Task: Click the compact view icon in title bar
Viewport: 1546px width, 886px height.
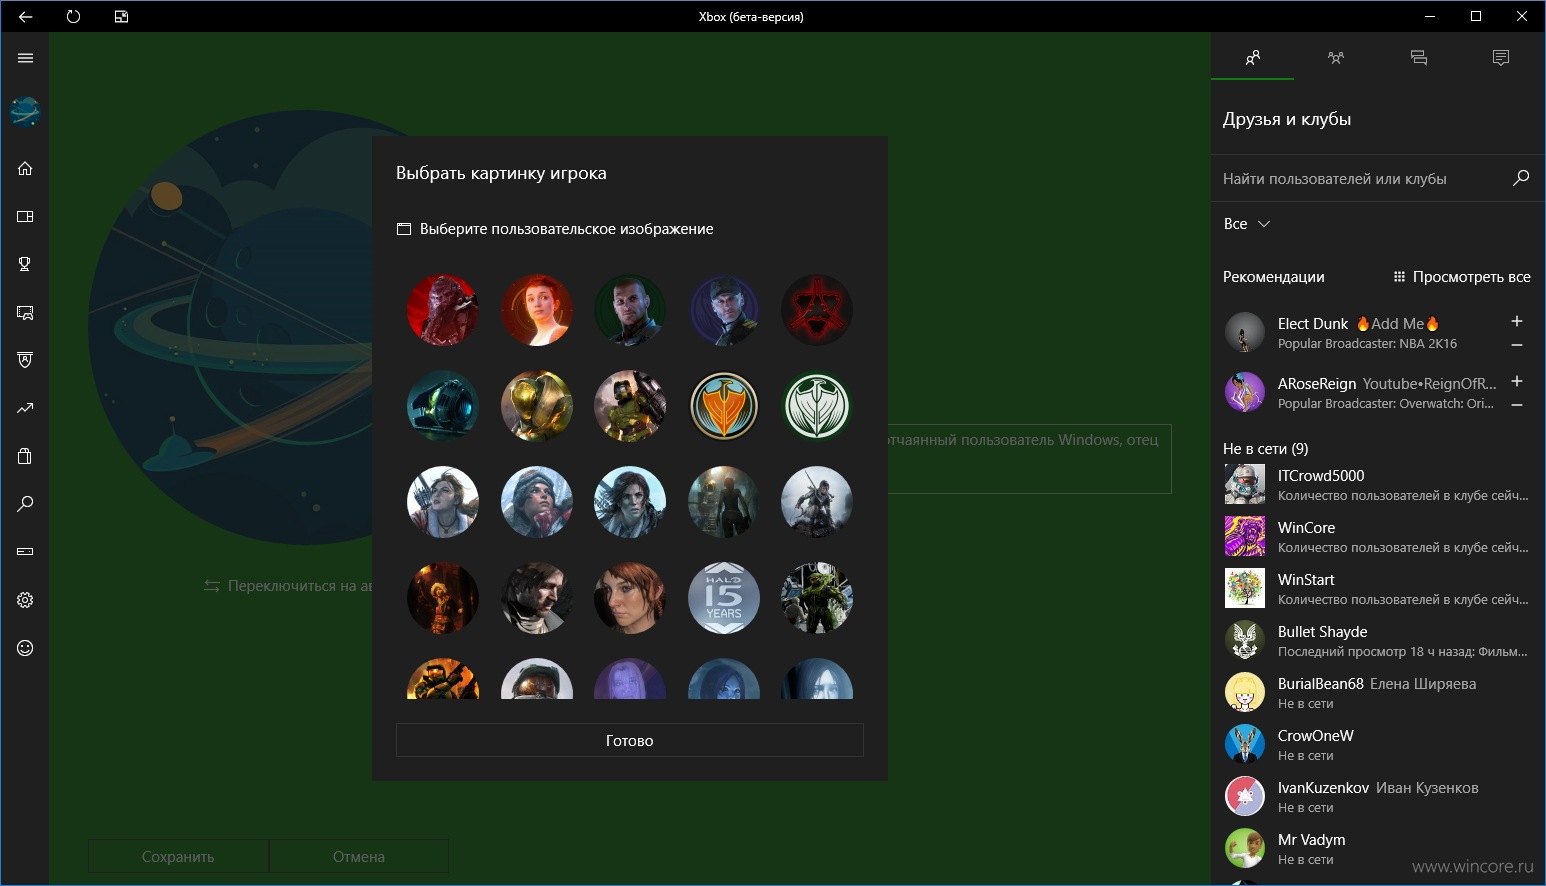Action: [x=121, y=16]
